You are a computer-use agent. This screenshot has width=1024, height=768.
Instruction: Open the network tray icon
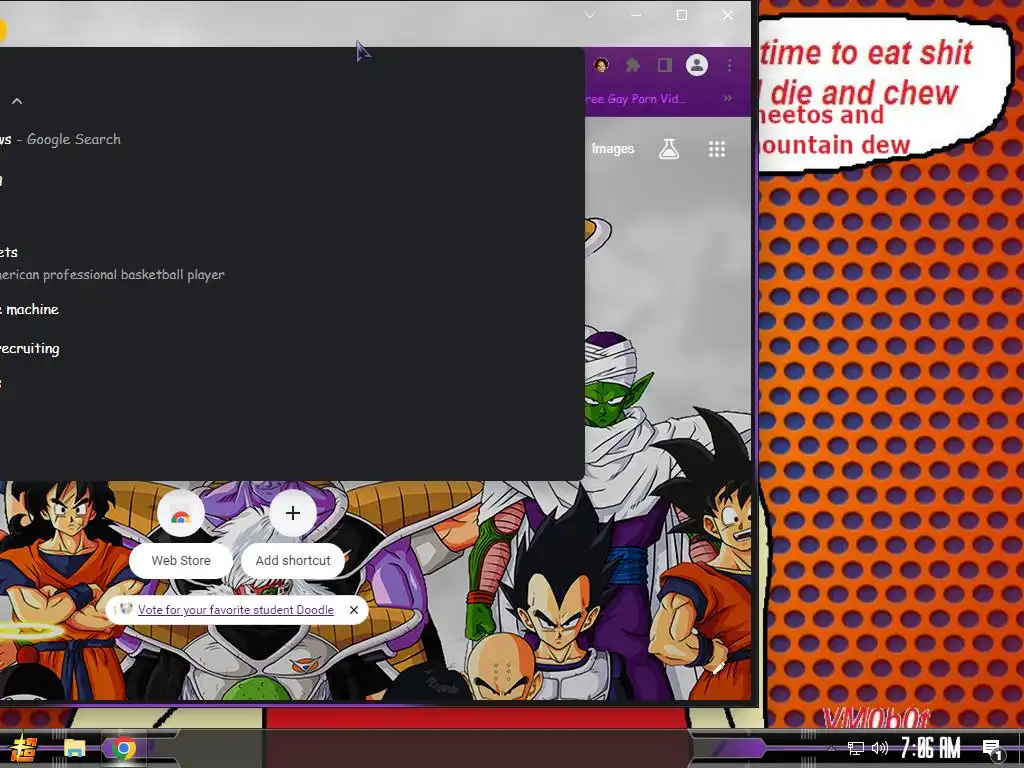point(856,748)
